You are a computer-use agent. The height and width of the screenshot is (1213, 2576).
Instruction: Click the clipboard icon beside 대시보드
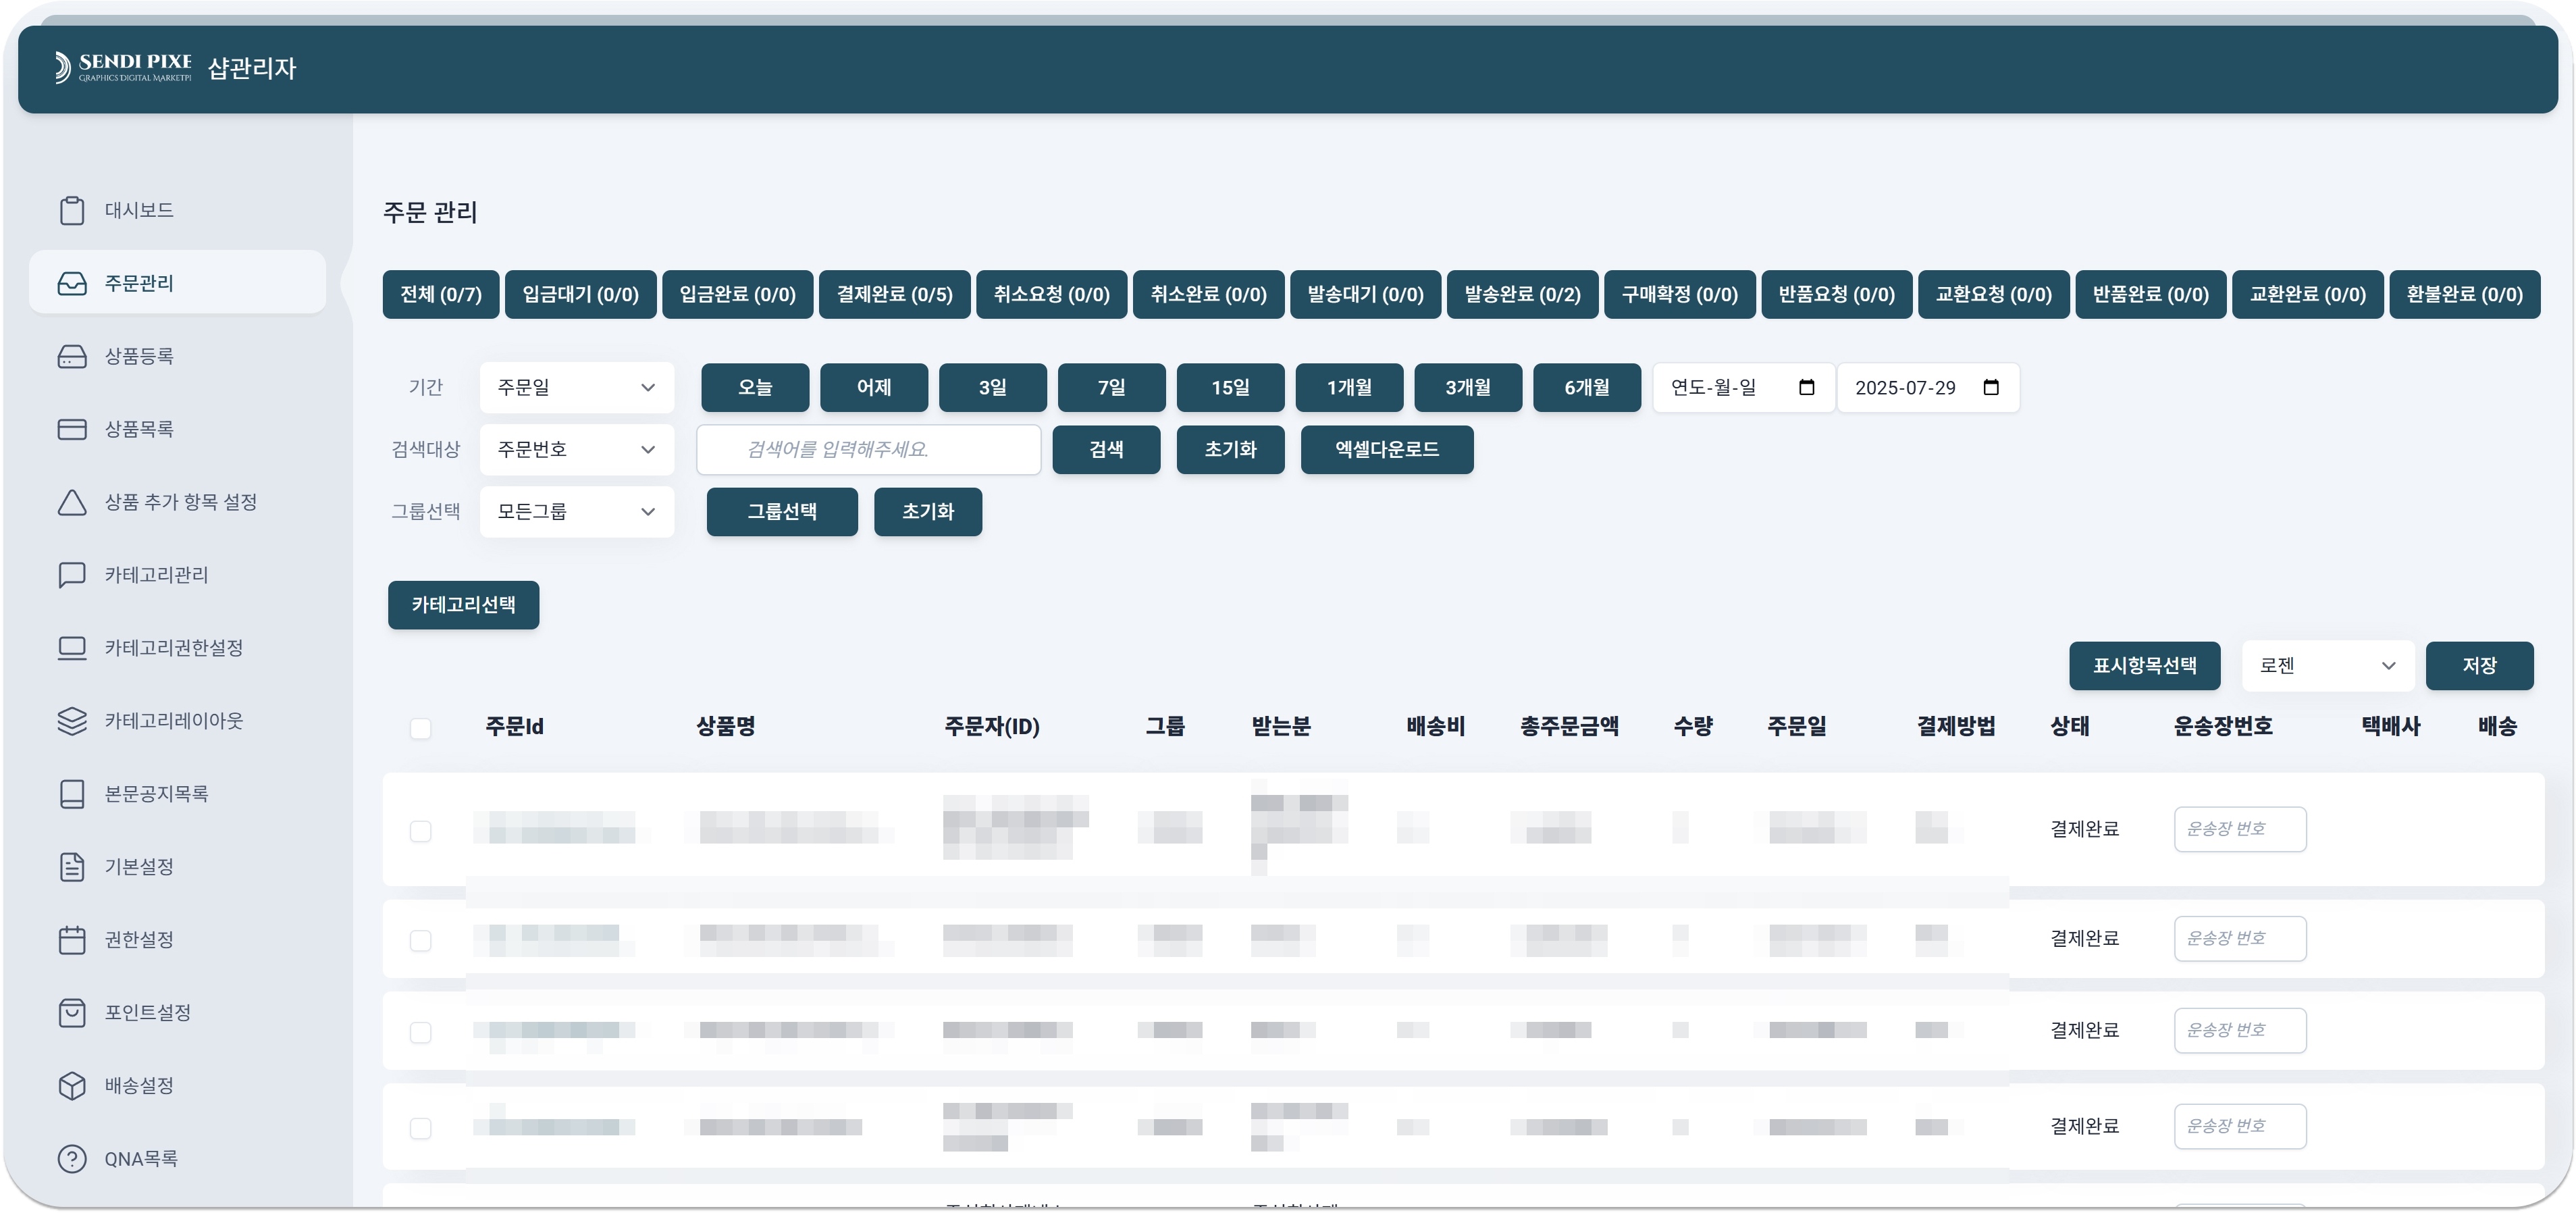point(72,210)
